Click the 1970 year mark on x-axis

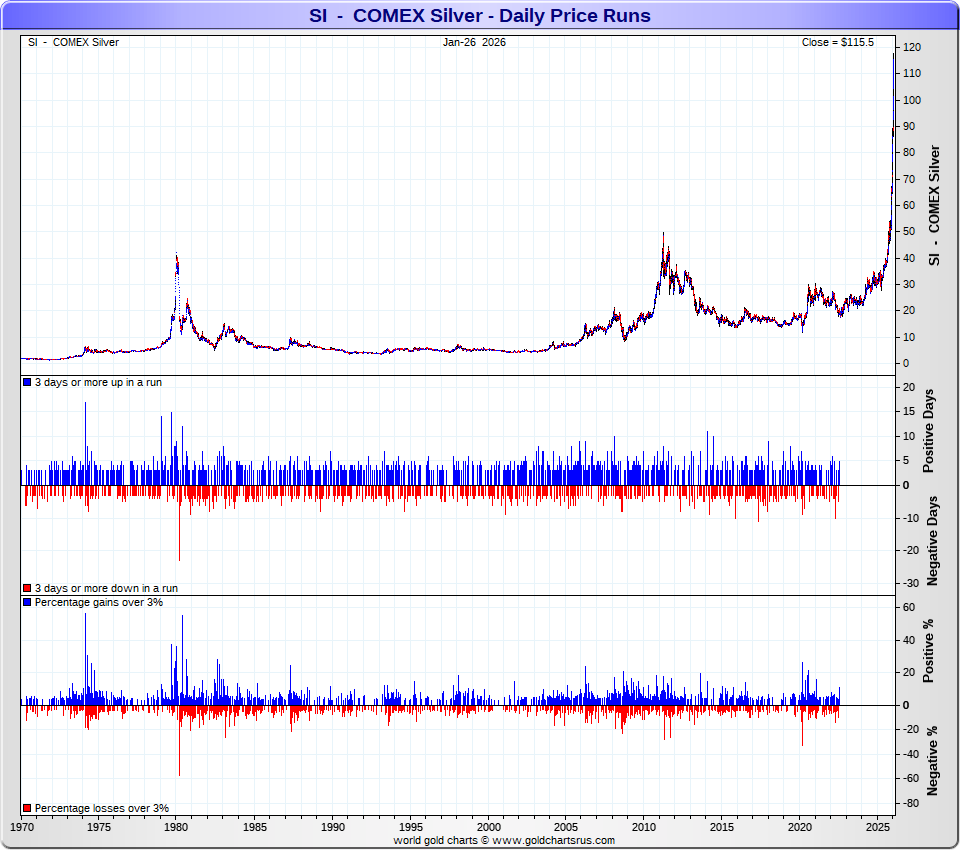(22, 828)
